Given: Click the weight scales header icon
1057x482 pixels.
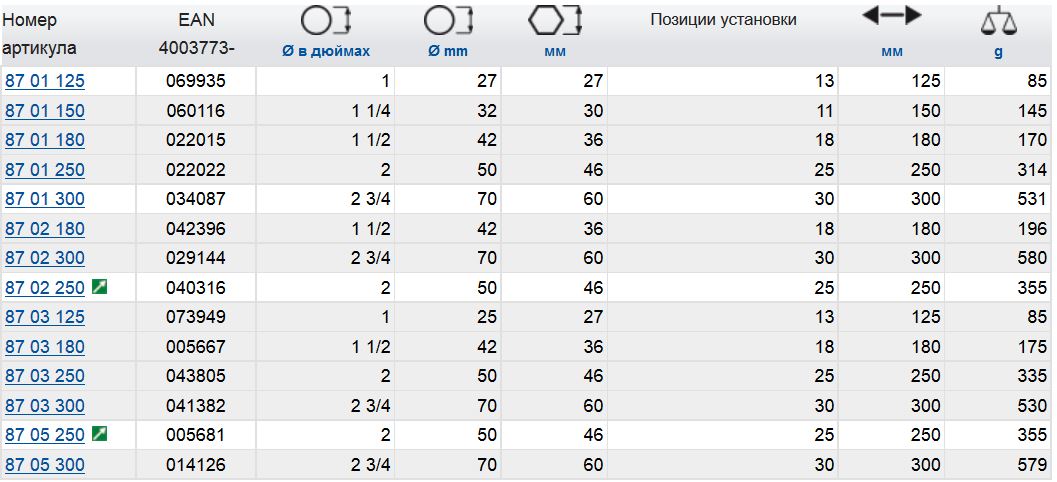Looking at the screenshot, I should (x=998, y=20).
